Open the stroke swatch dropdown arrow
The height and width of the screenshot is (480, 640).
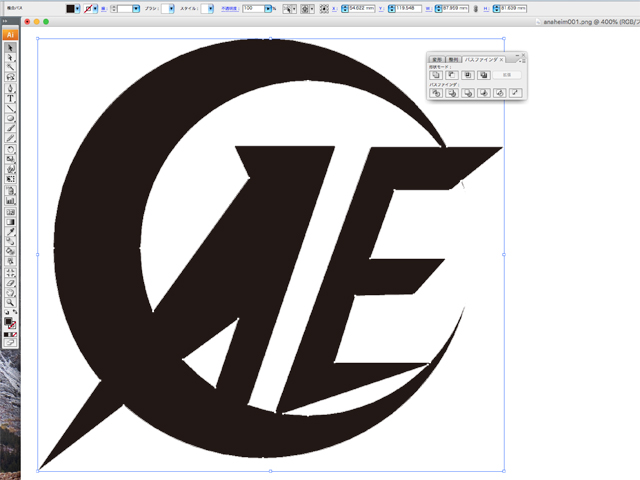96,9
